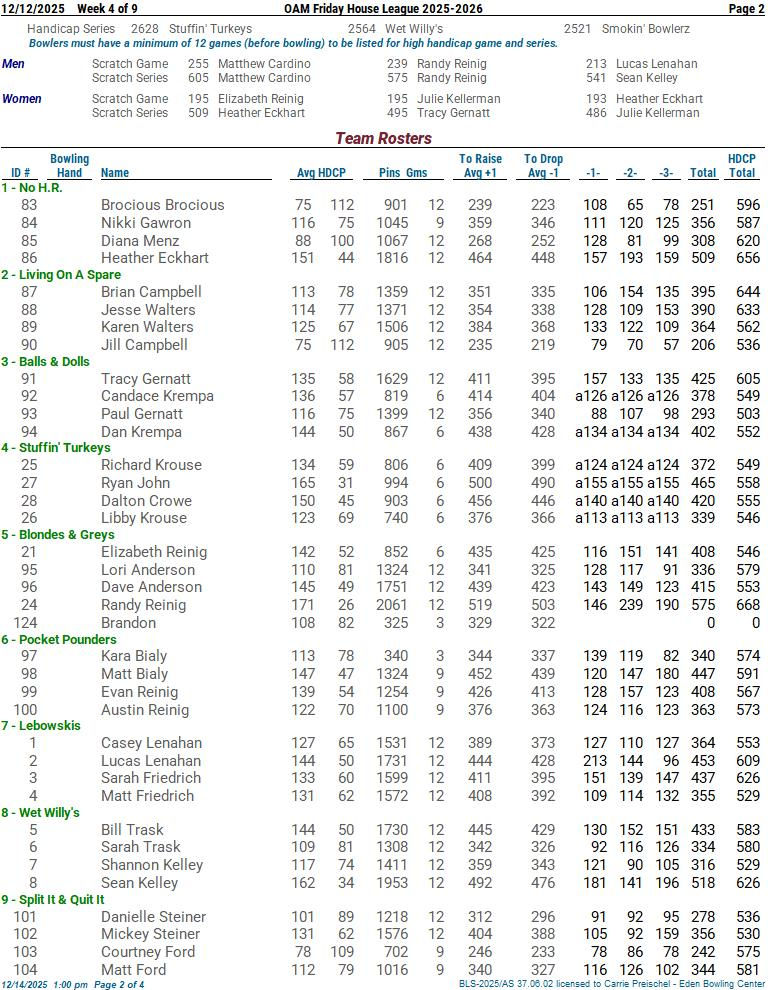
Task: Select the '2 - Living On A Spare' team heading
Action: coord(61,275)
